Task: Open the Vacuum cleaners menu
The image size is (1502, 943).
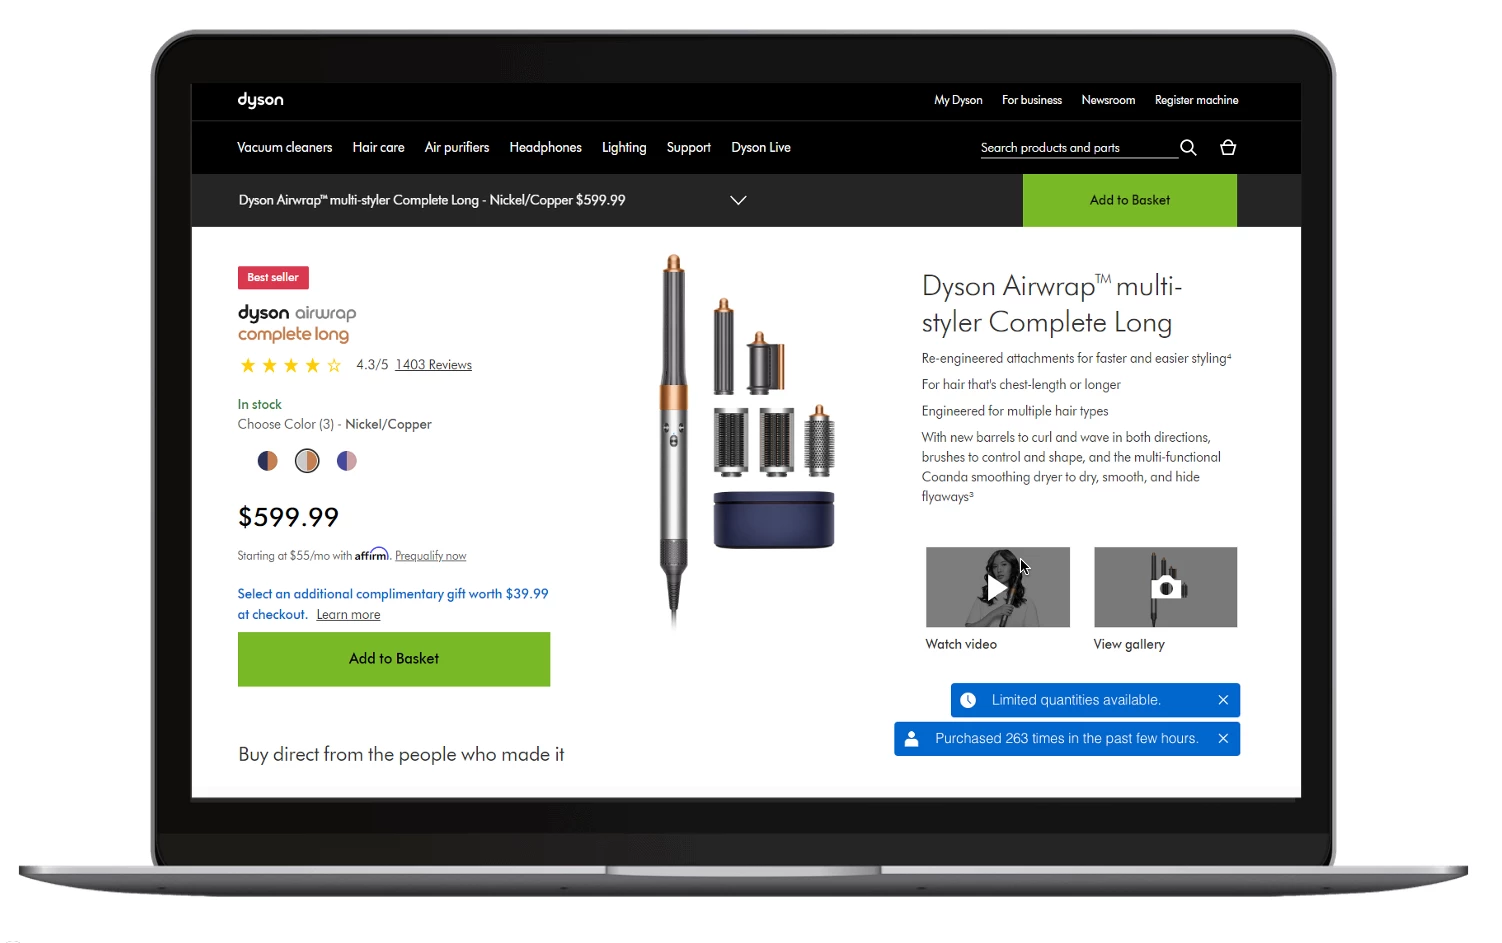Action: pos(284,147)
